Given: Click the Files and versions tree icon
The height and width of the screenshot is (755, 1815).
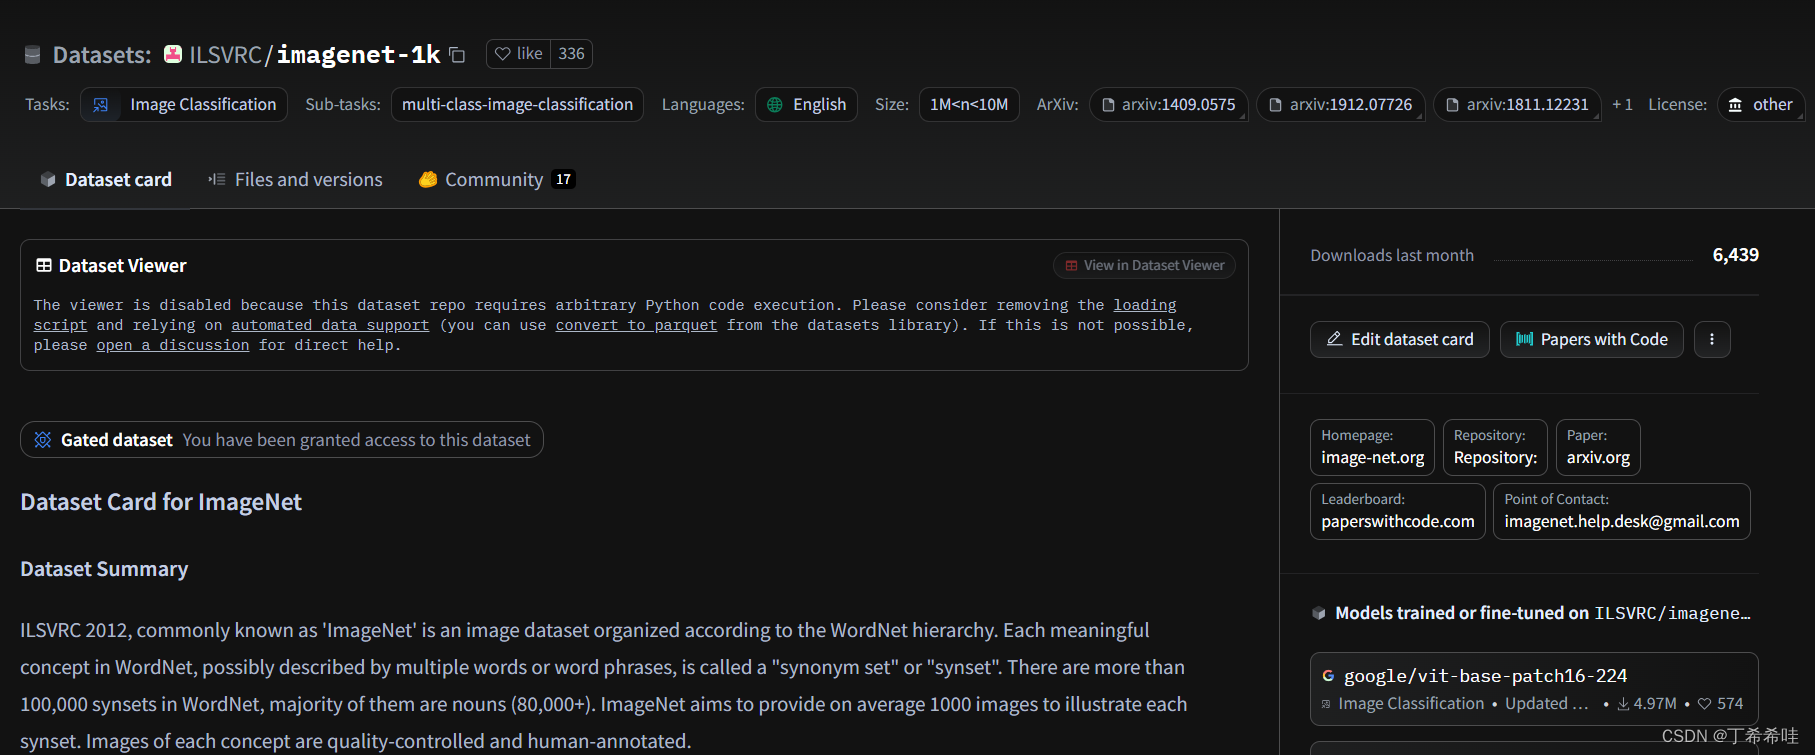Looking at the screenshot, I should [216, 180].
